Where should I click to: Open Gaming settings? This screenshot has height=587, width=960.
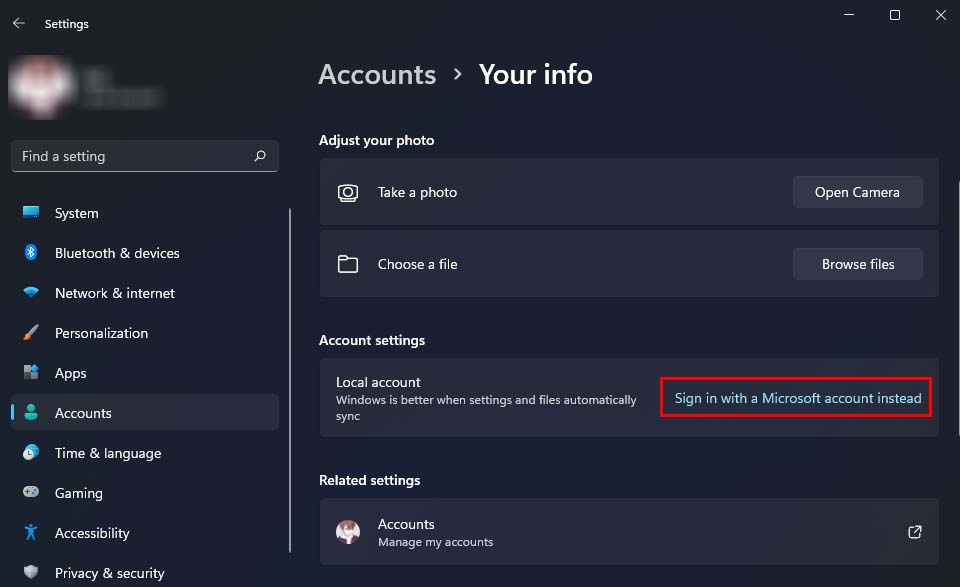(x=144, y=493)
